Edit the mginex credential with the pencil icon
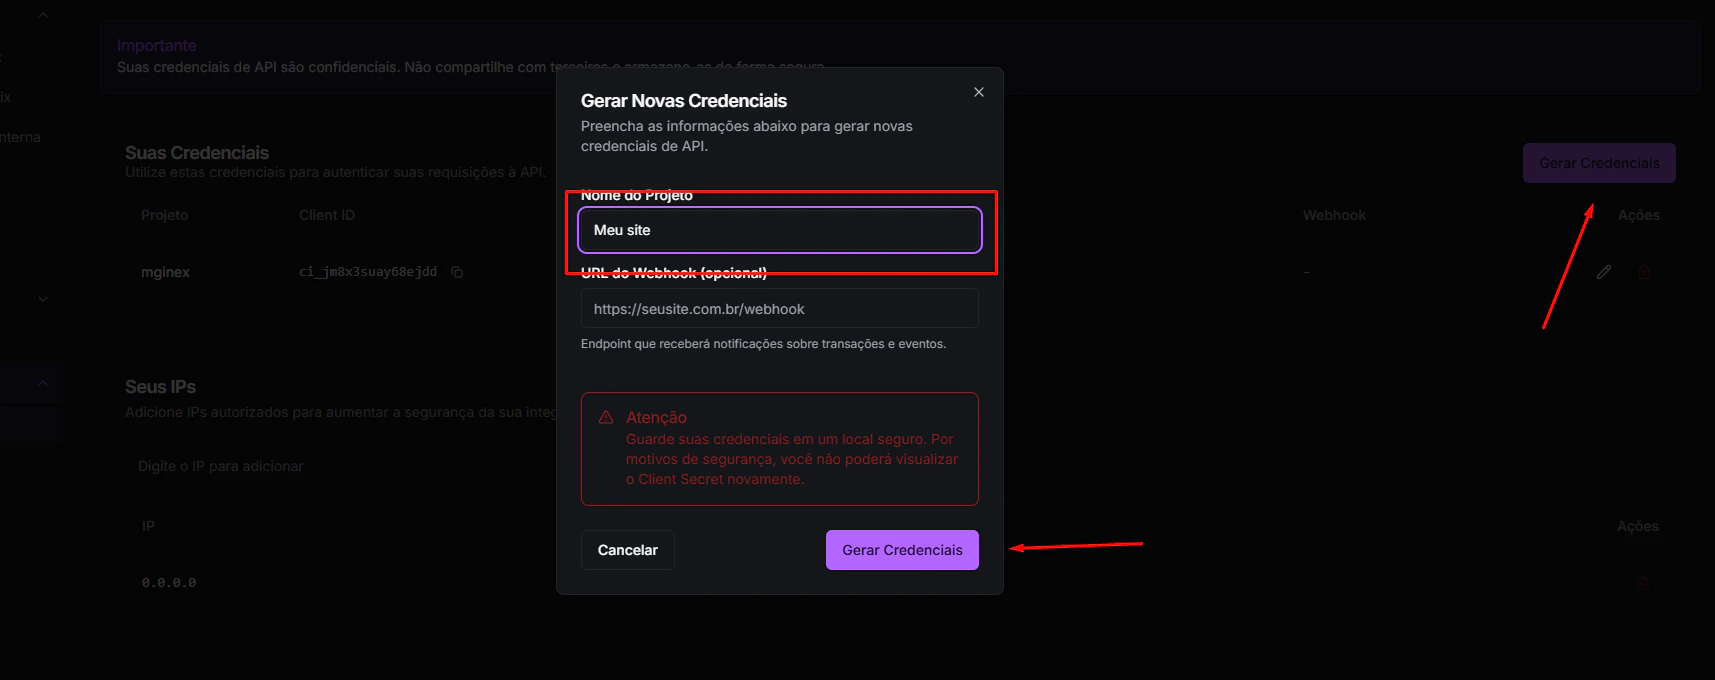This screenshot has height=680, width=1715. tap(1604, 272)
